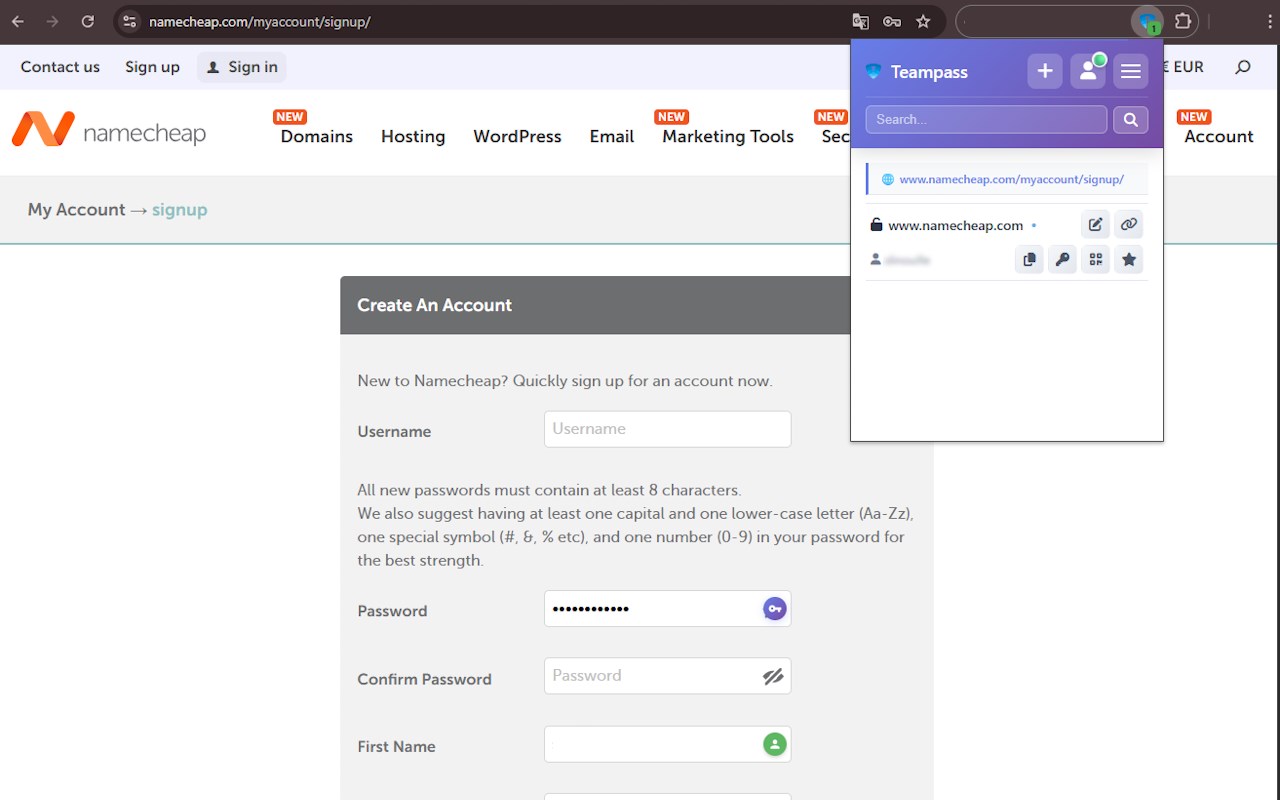Open the Domains menu

(316, 136)
